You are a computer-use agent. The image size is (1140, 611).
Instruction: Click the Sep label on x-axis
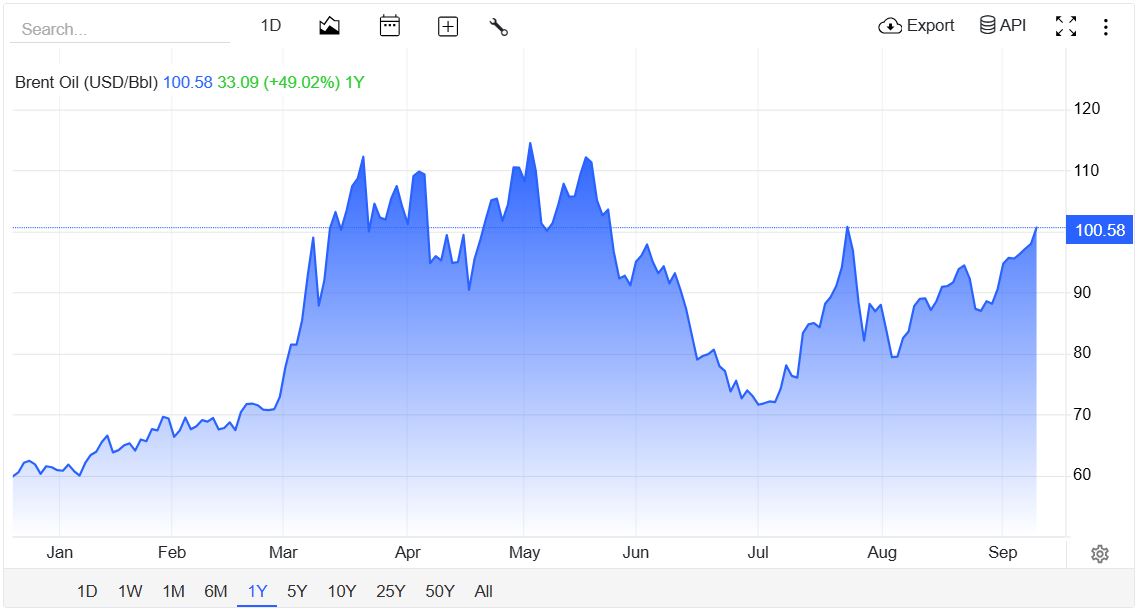[1003, 553]
